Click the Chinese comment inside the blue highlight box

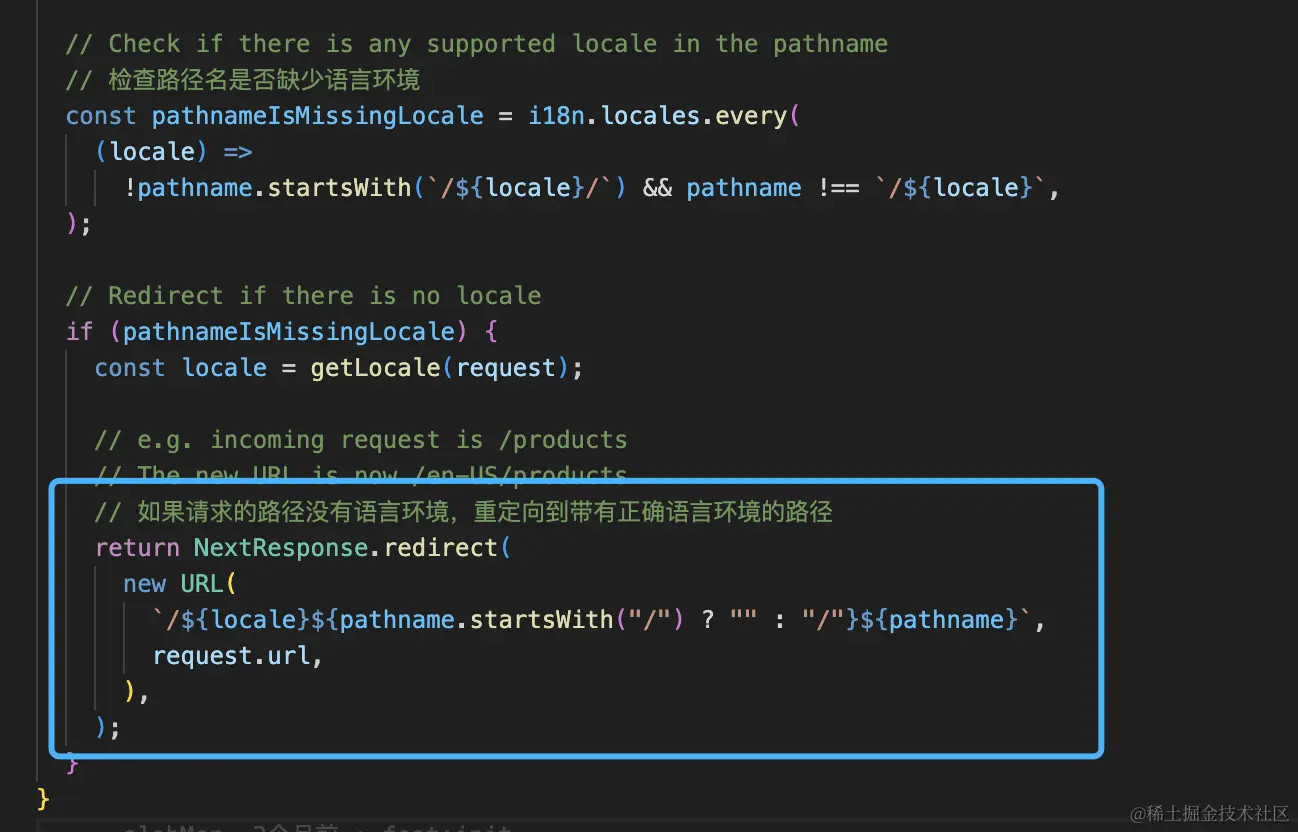tap(463, 512)
